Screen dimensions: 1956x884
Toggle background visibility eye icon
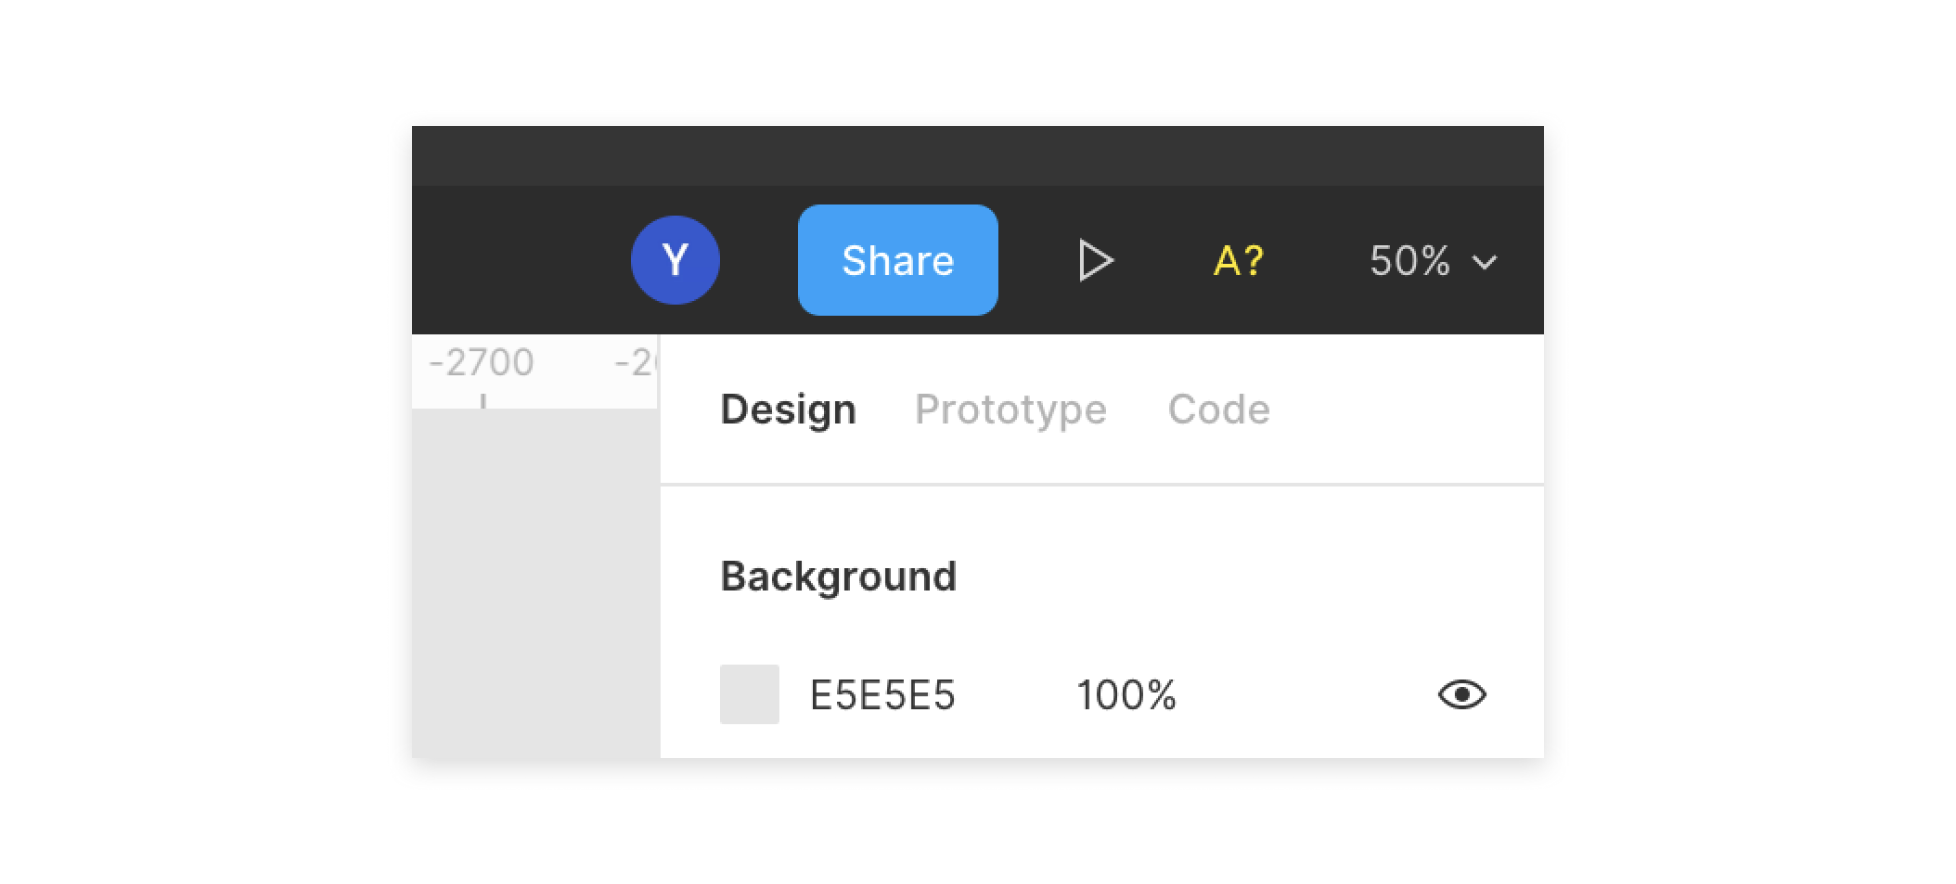pos(1462,694)
